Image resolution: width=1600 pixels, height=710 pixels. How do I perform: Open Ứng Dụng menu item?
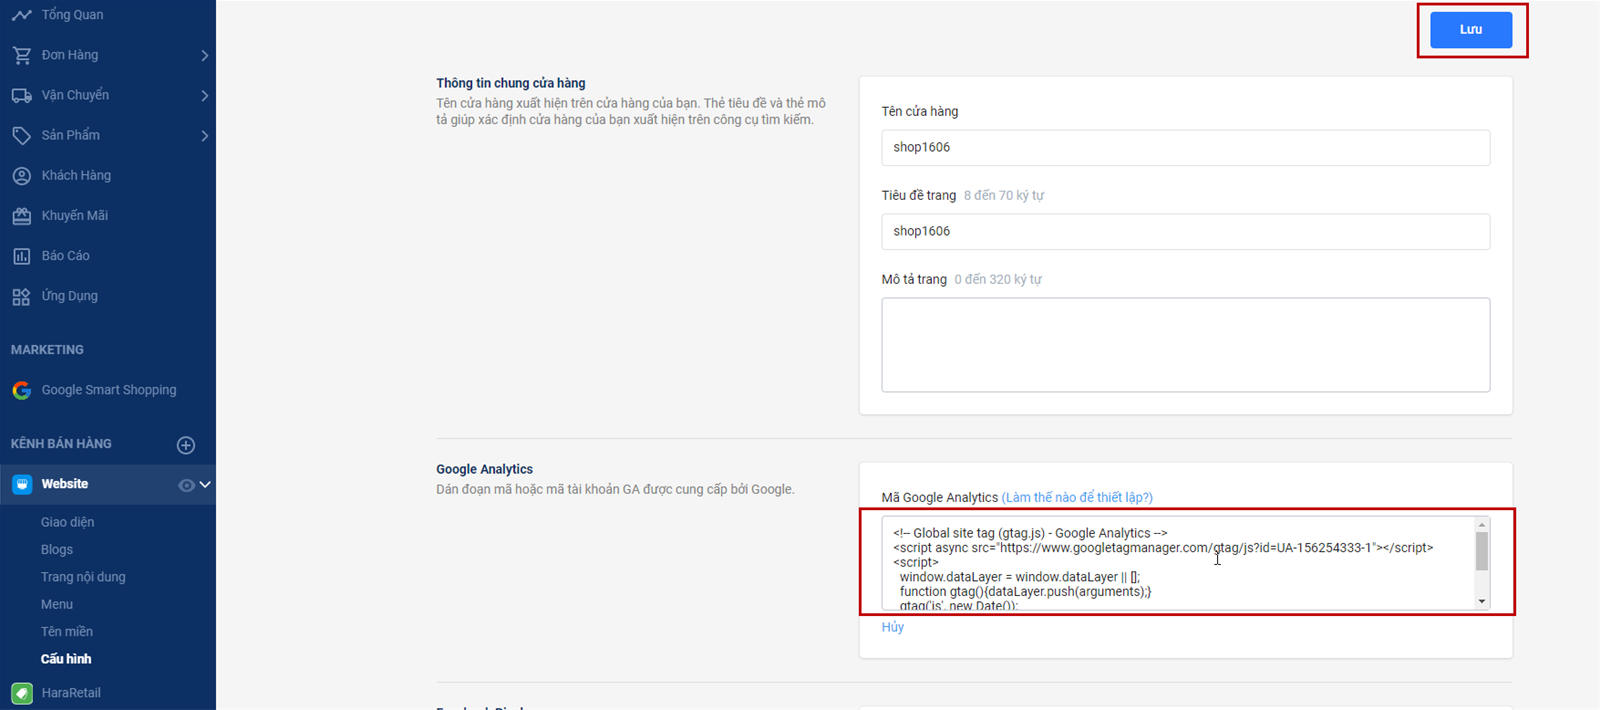(x=70, y=296)
